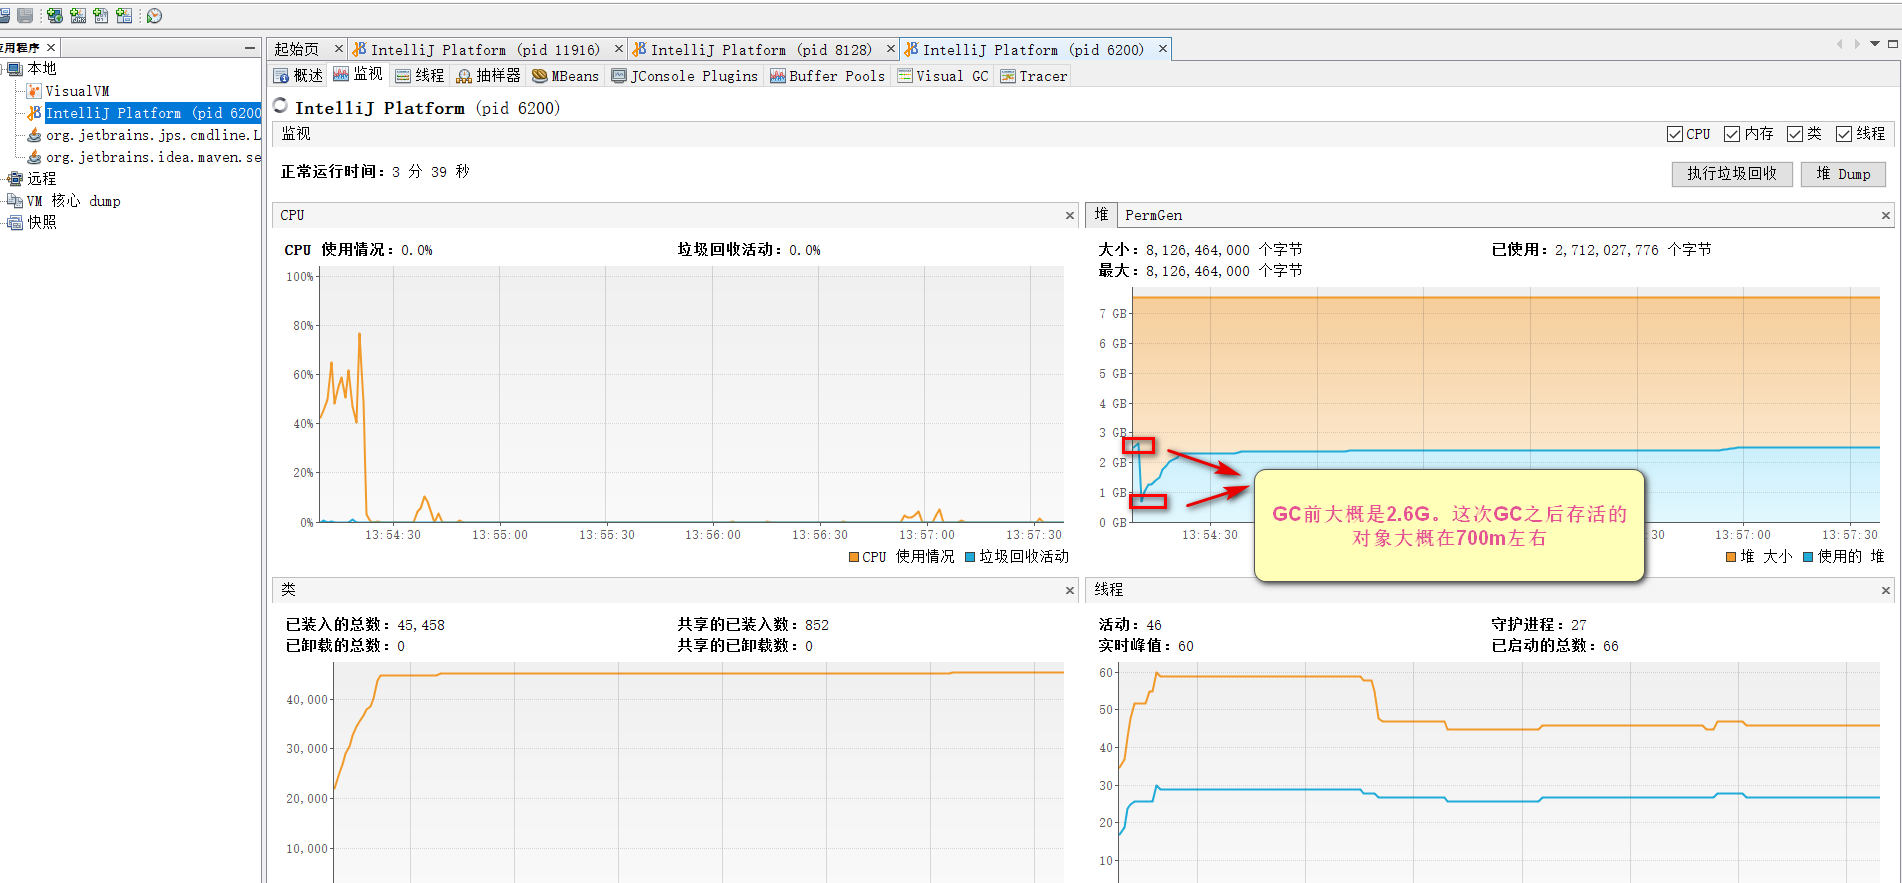Click the 执行垃圾回收 perform GC button
This screenshot has width=1902, height=883.
click(x=1732, y=174)
